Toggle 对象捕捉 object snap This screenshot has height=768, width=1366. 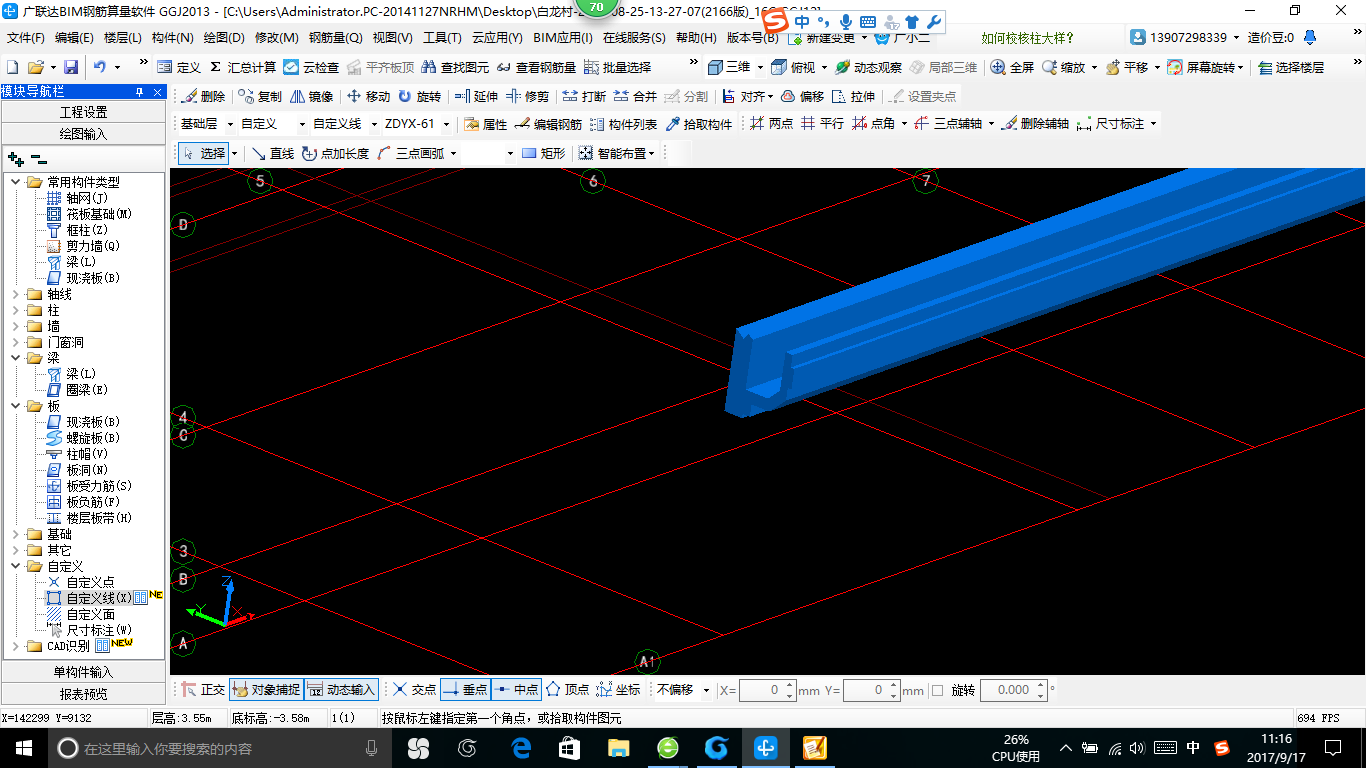[265, 690]
